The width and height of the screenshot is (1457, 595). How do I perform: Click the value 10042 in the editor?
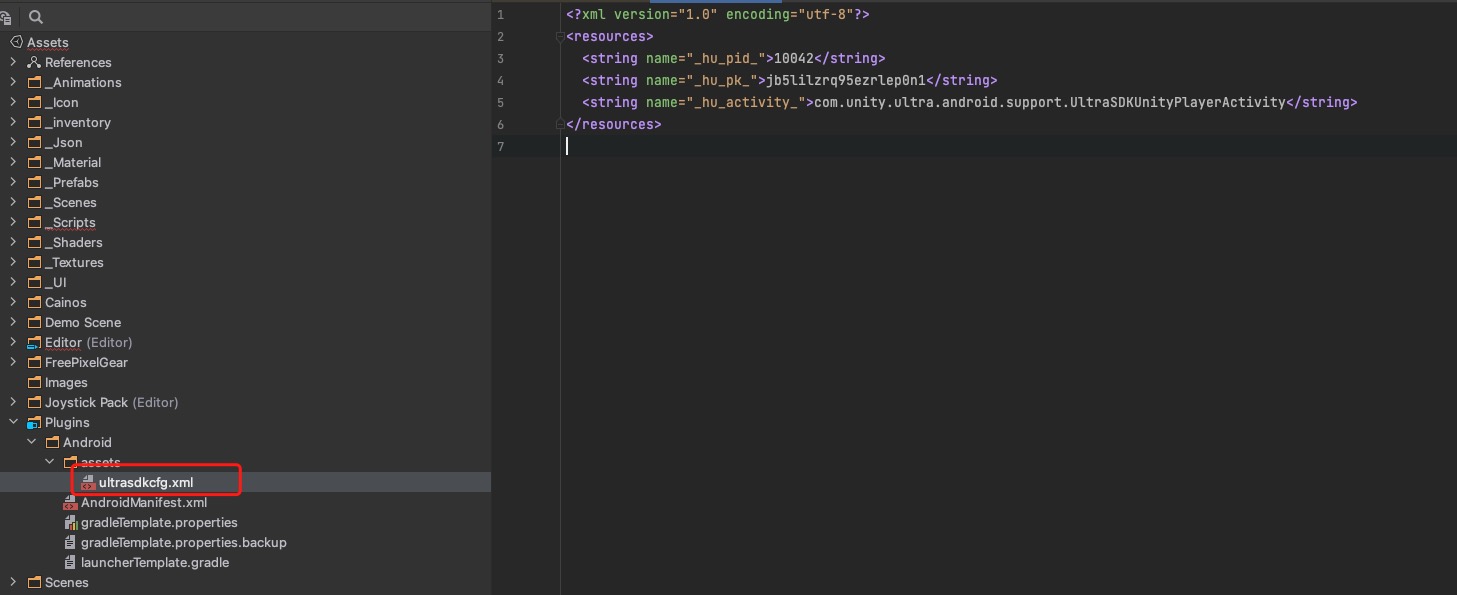coord(794,58)
